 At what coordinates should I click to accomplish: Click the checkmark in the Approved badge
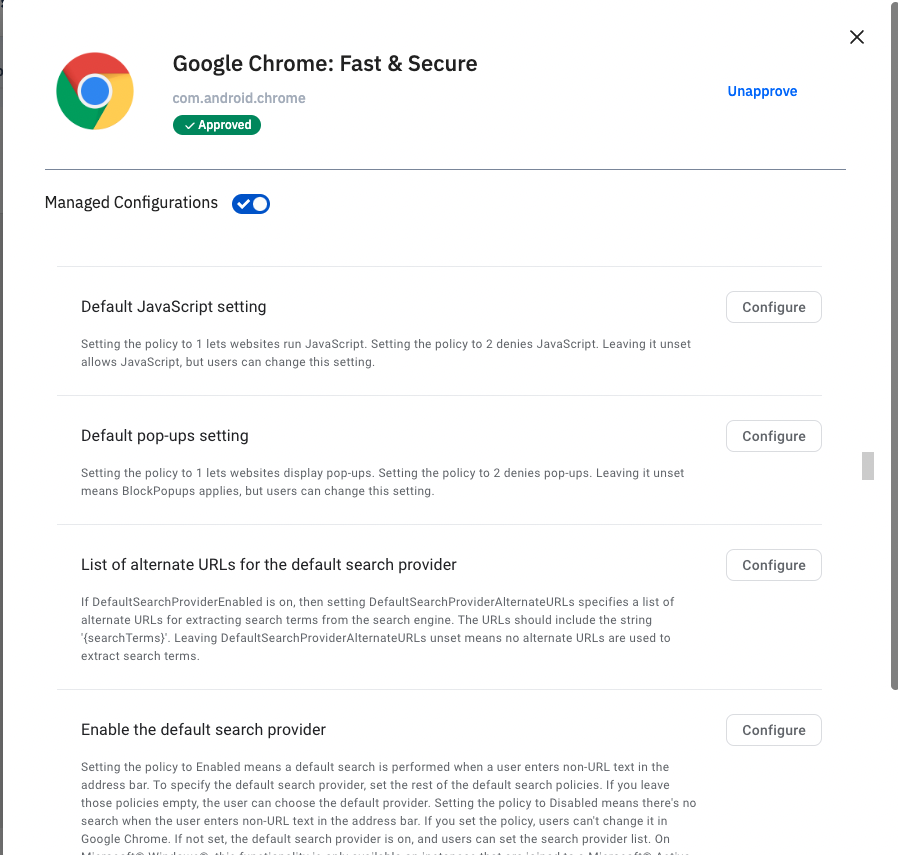click(x=190, y=126)
